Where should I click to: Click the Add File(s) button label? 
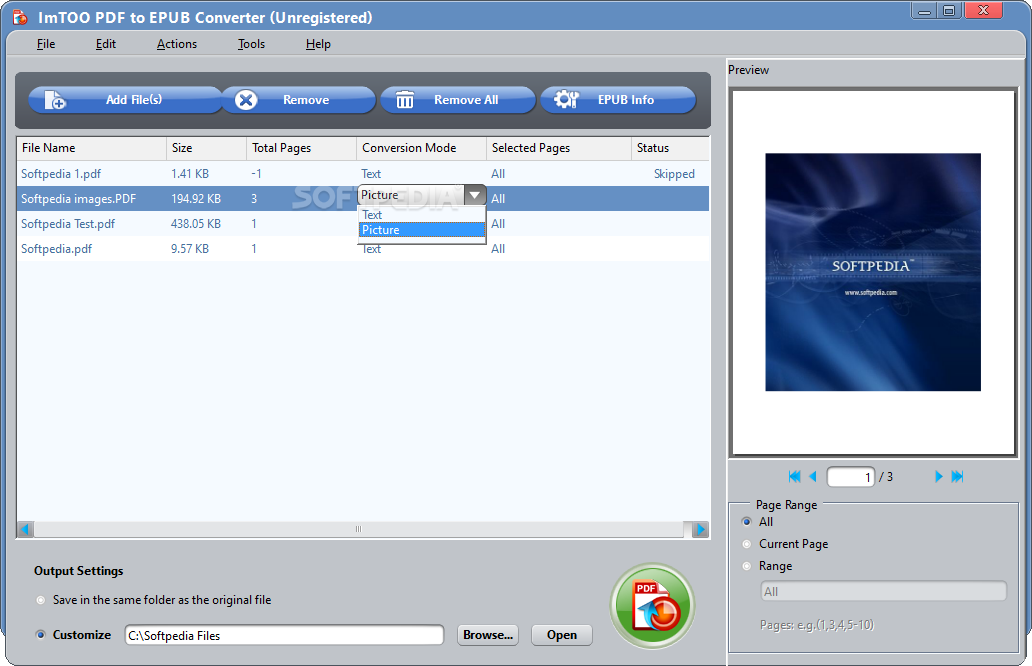[134, 99]
